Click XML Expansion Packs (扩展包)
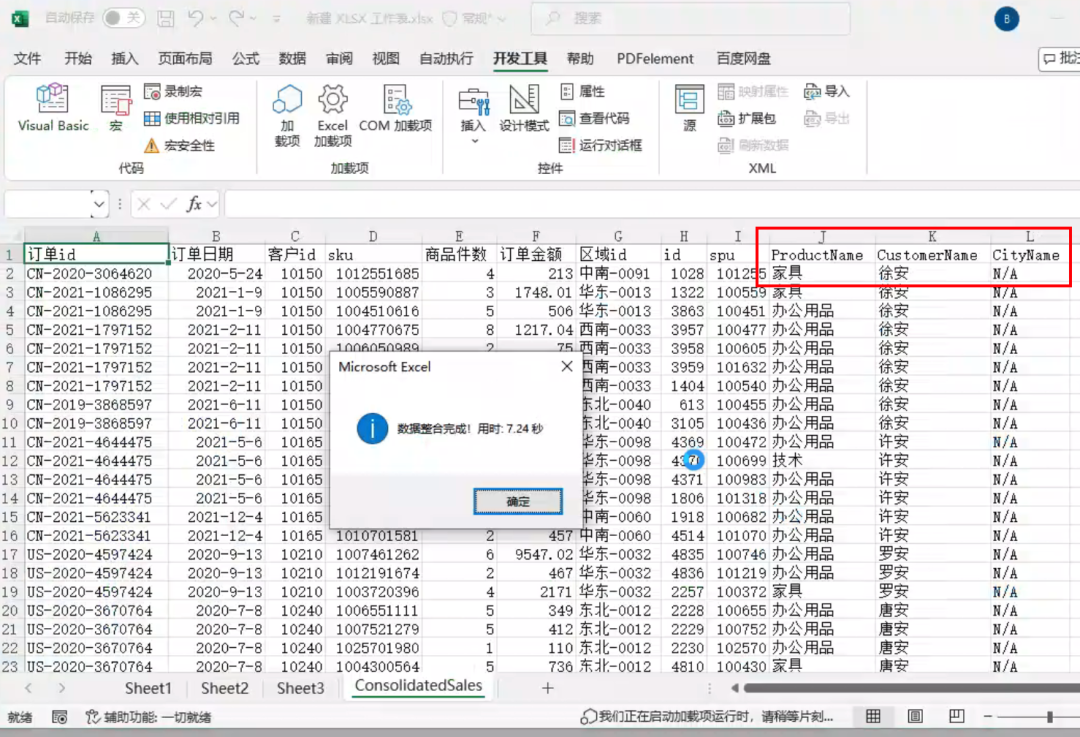 tap(747, 118)
